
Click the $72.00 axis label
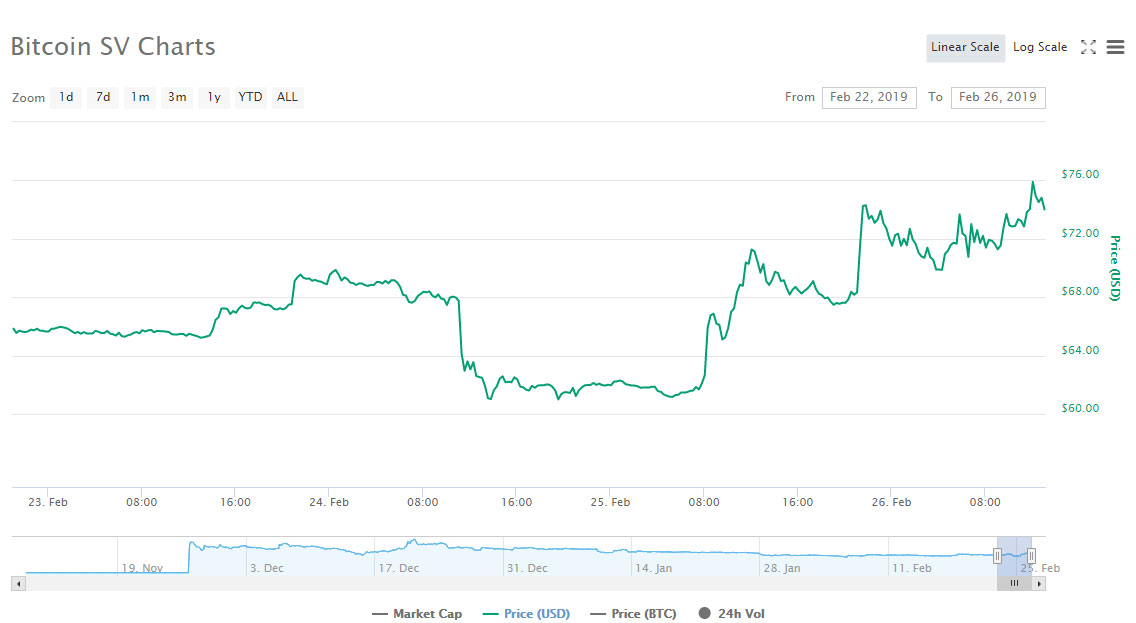pyautogui.click(x=1079, y=233)
